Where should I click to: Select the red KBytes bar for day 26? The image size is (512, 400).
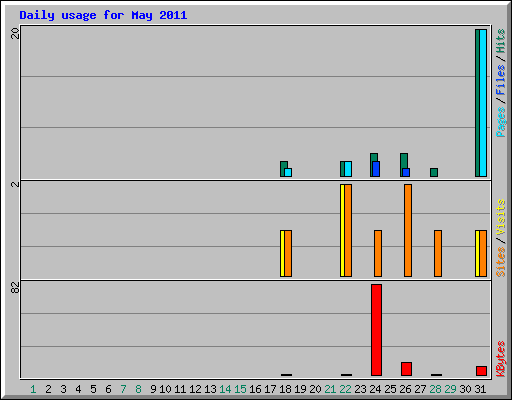[406, 369]
